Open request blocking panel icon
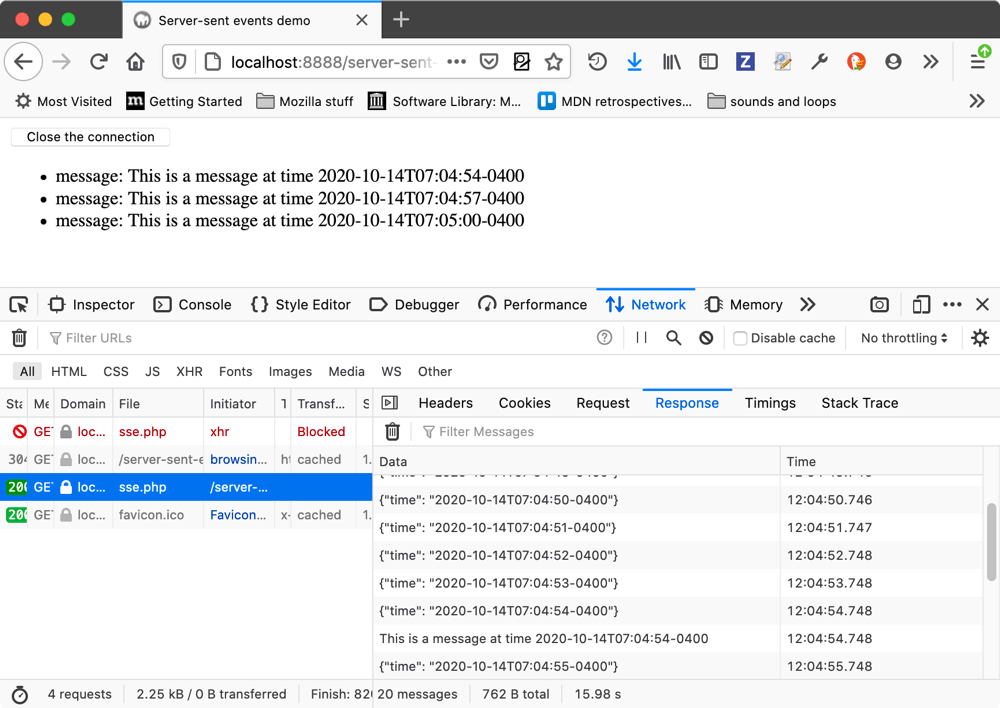 (706, 338)
